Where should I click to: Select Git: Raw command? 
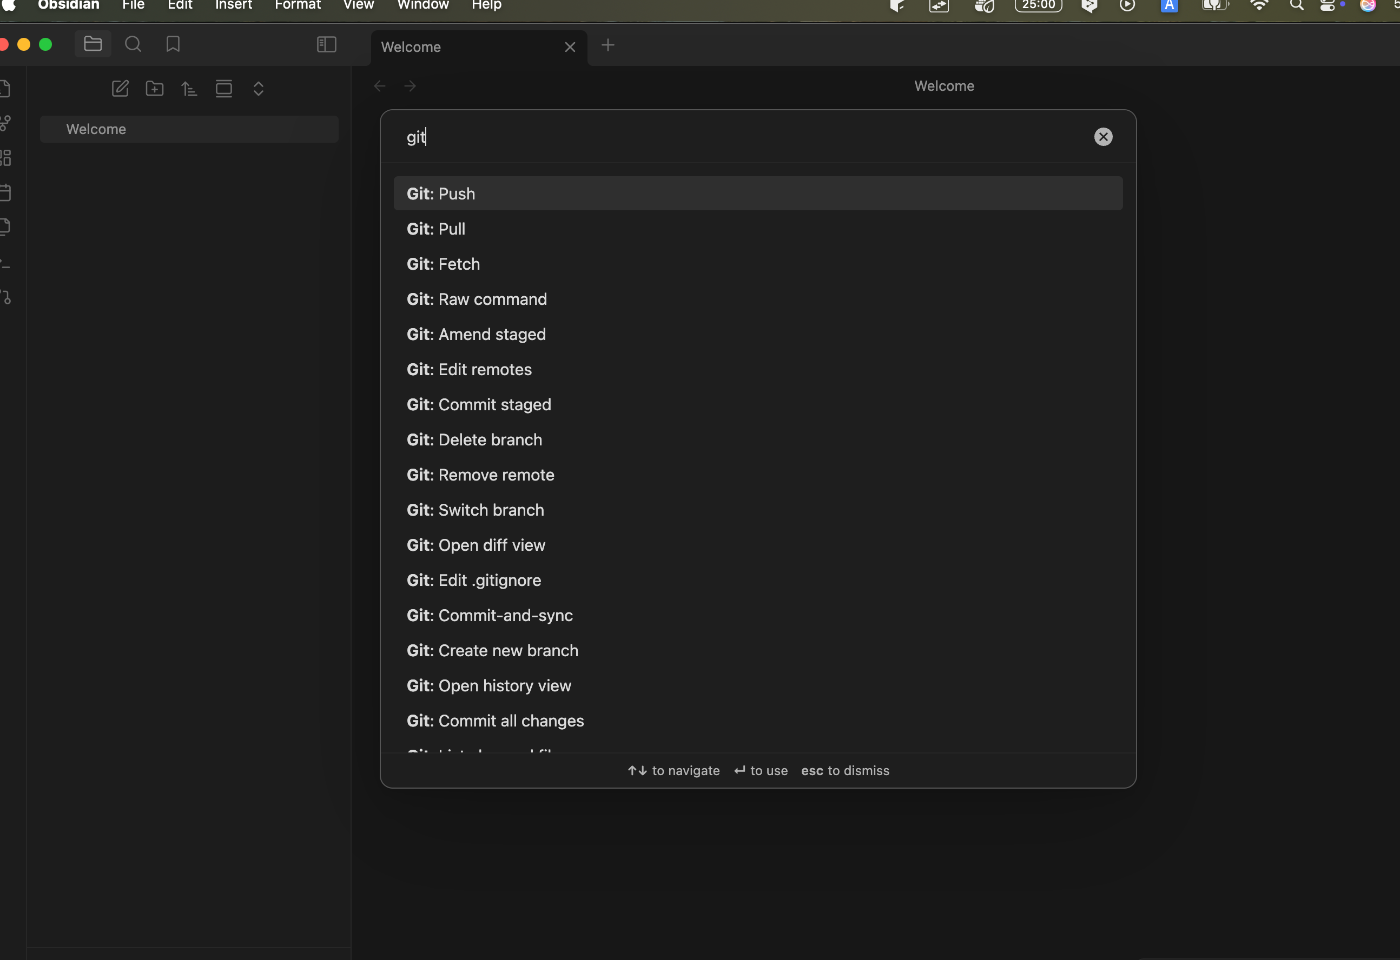coord(758,299)
